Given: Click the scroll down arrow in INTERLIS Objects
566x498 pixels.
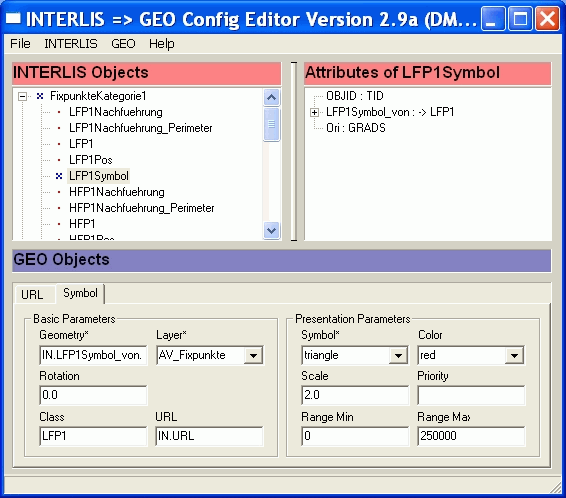Looking at the screenshot, I should coord(271,230).
